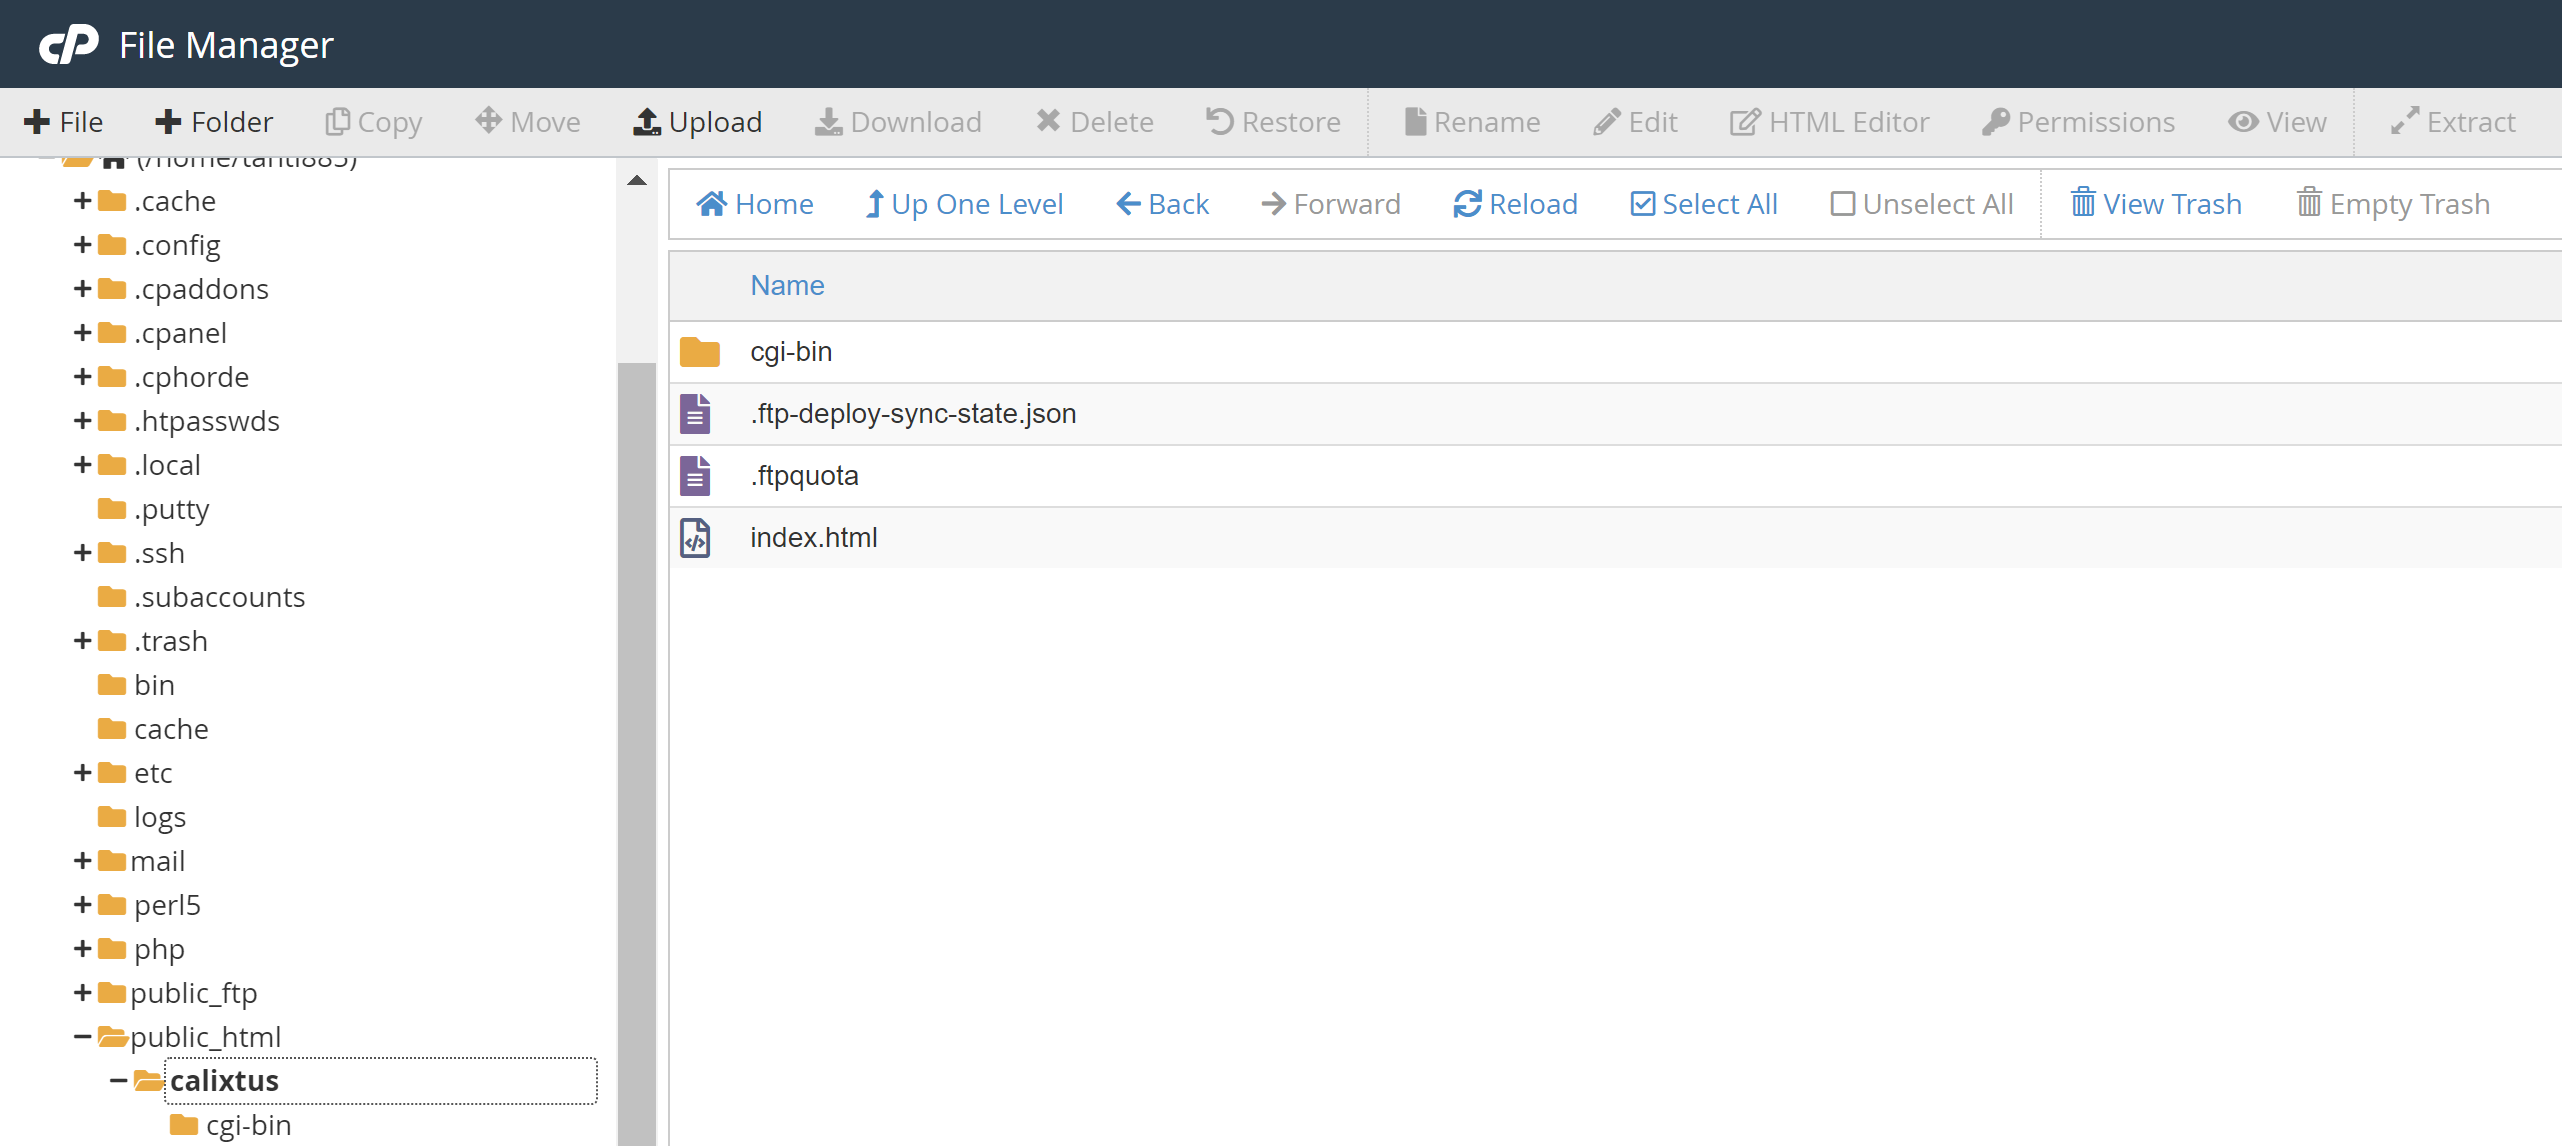Click the index.html file icon

pos(695,538)
